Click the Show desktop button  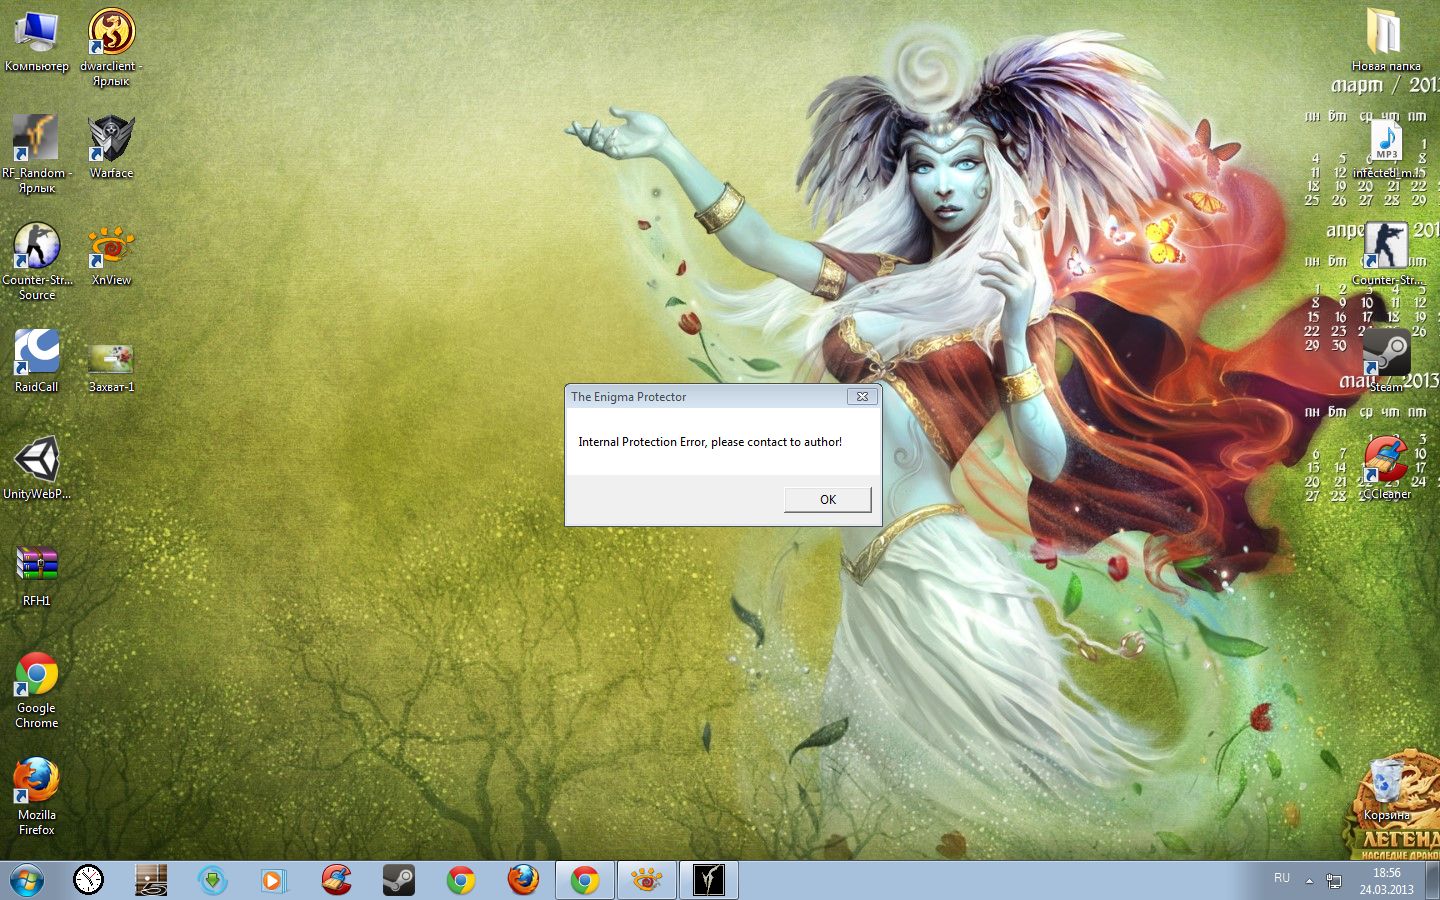1433,880
